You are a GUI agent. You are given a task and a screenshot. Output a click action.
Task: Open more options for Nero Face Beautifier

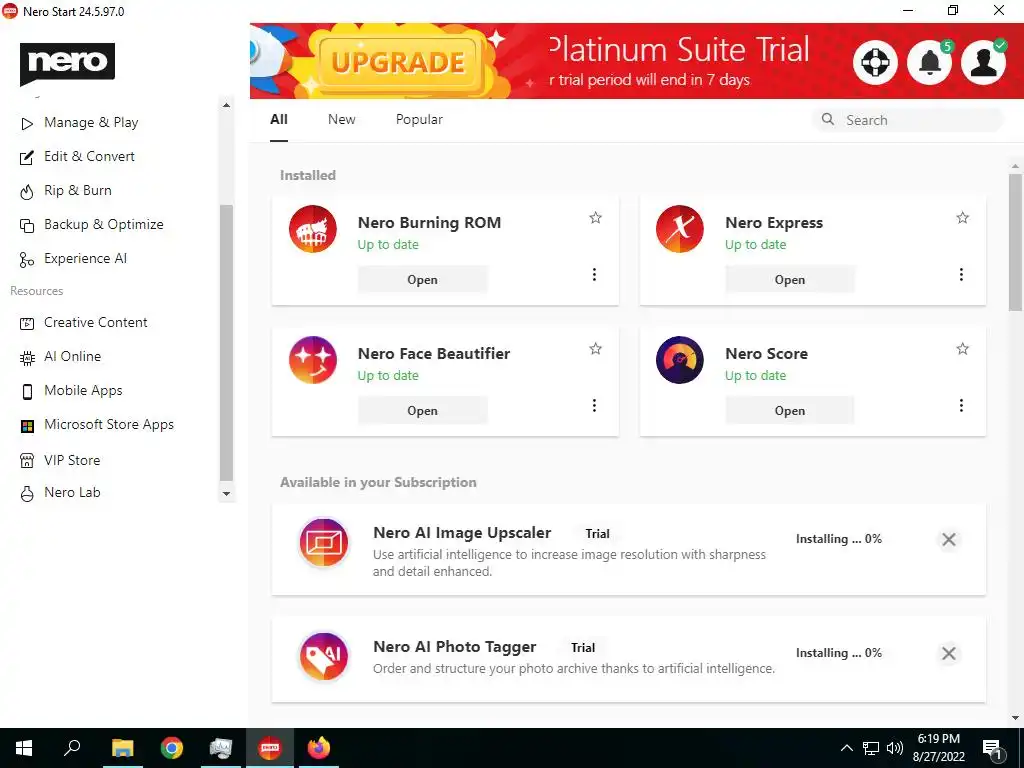(x=594, y=406)
